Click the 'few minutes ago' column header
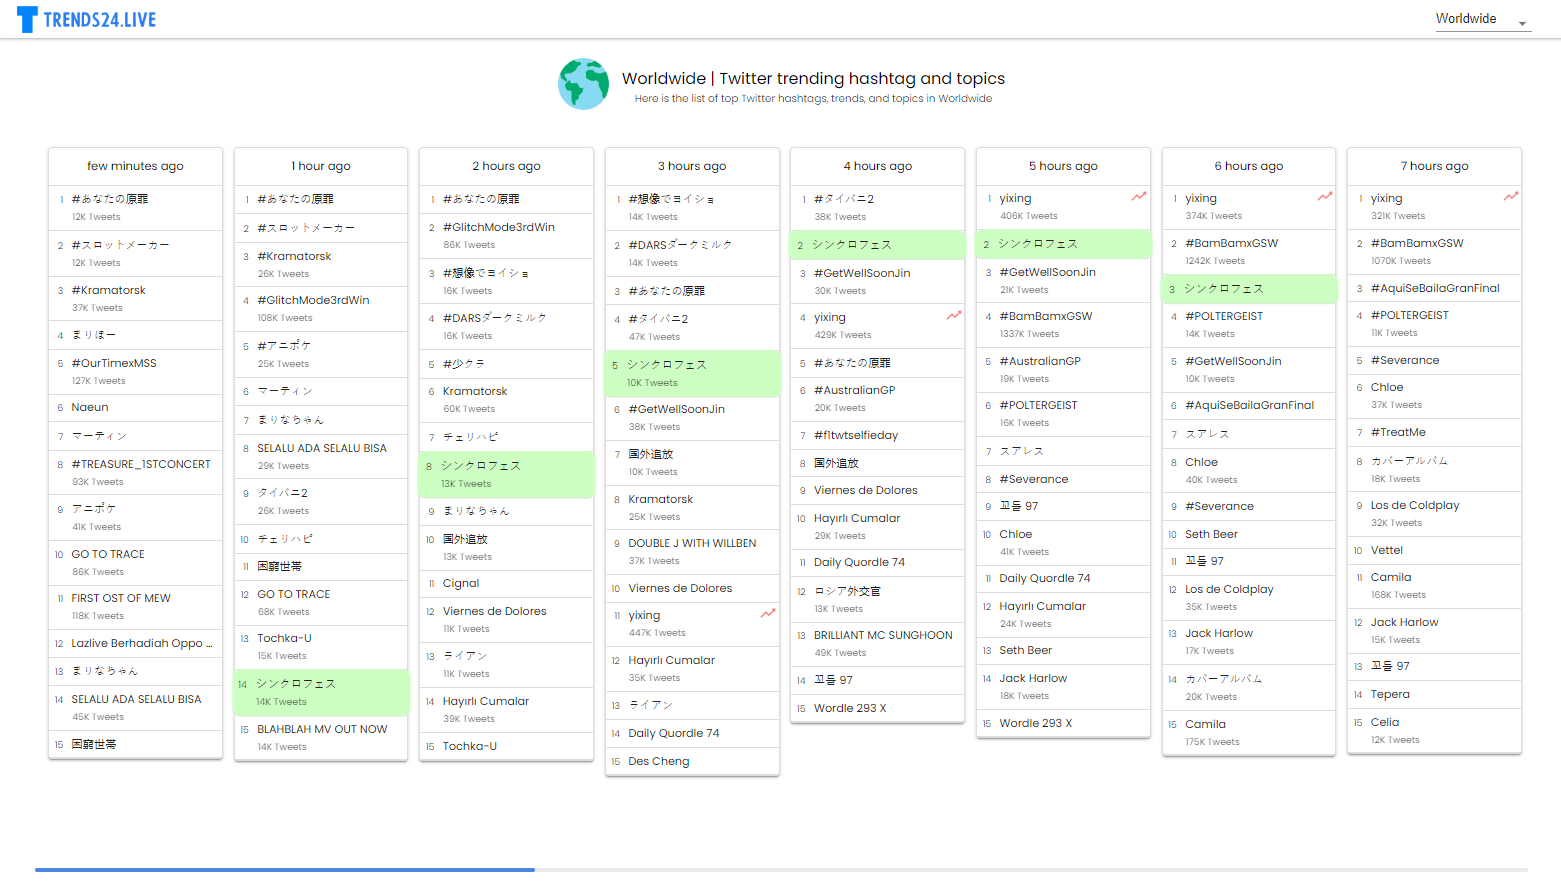Viewport: 1561px width, 895px height. coord(135,166)
